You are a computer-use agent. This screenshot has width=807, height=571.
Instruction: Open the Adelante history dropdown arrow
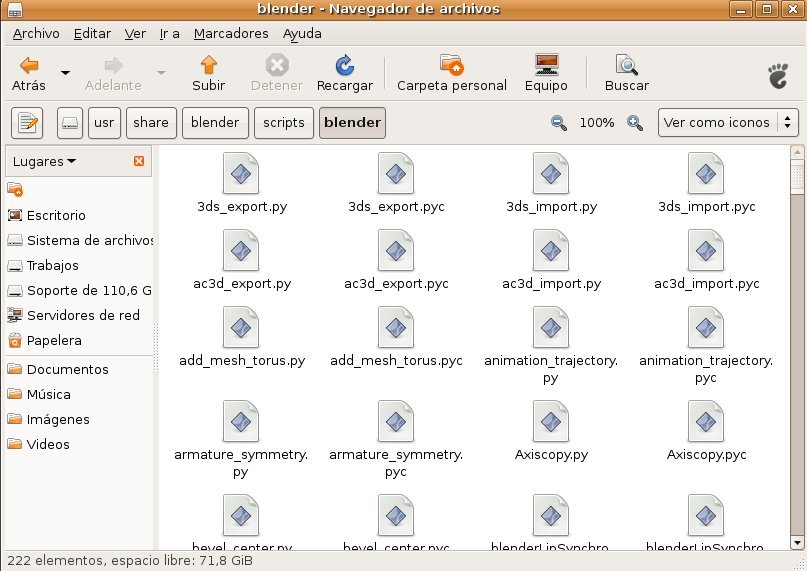(161, 73)
